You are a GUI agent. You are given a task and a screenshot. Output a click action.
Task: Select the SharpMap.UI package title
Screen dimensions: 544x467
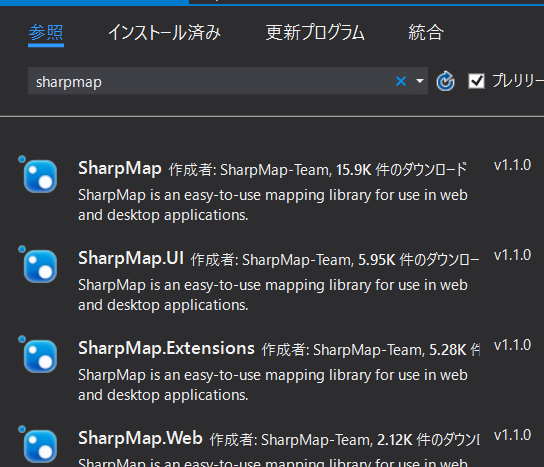coord(131,259)
